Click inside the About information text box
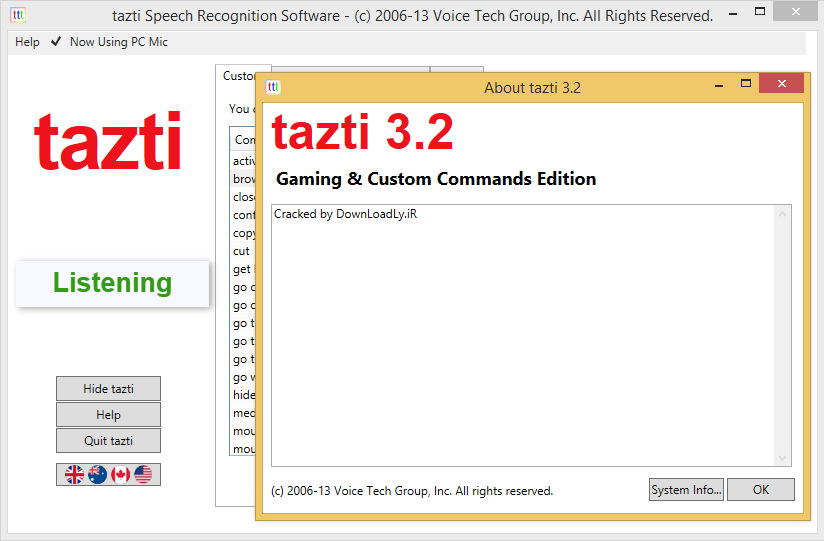Viewport: 824px width, 541px height. pos(531,335)
